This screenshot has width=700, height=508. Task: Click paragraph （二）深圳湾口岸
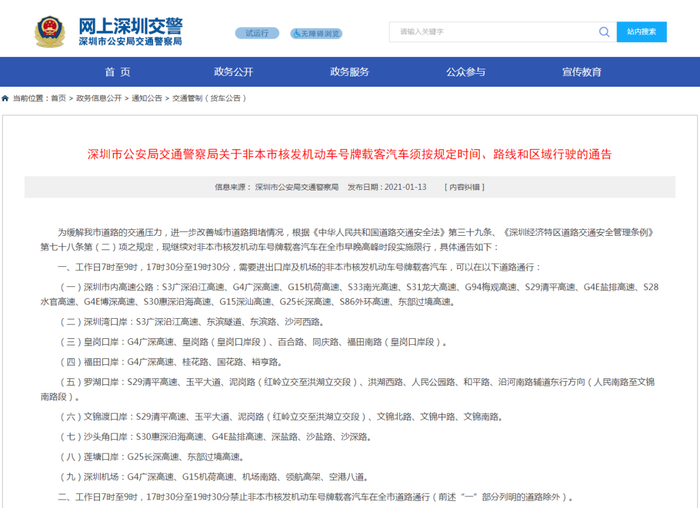pyautogui.click(x=192, y=322)
